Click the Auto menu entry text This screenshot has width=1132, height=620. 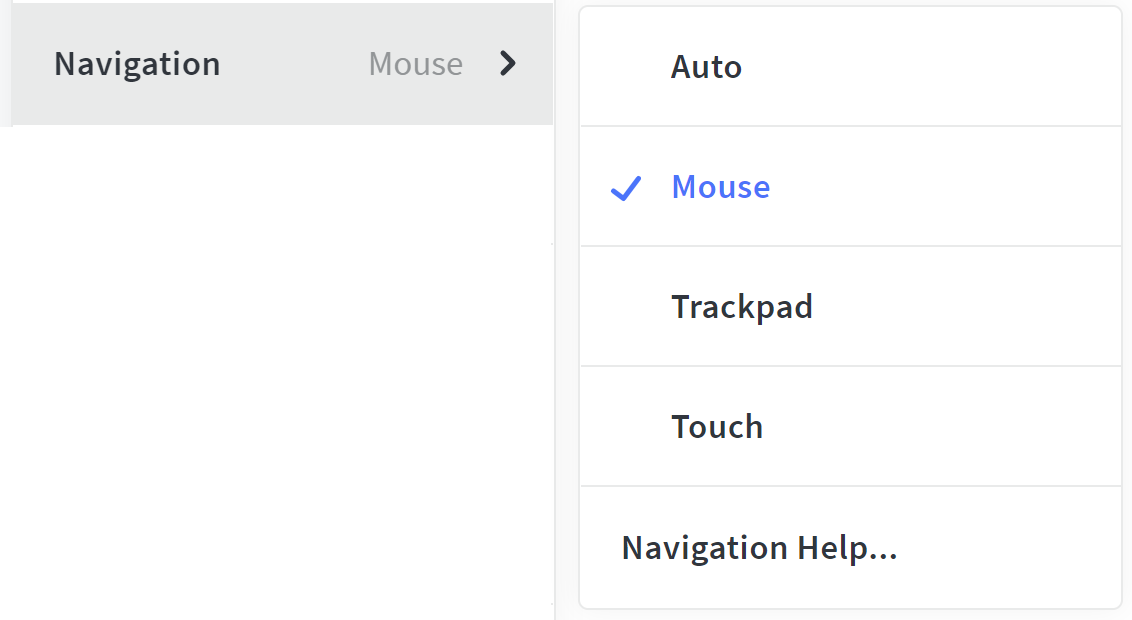(706, 67)
